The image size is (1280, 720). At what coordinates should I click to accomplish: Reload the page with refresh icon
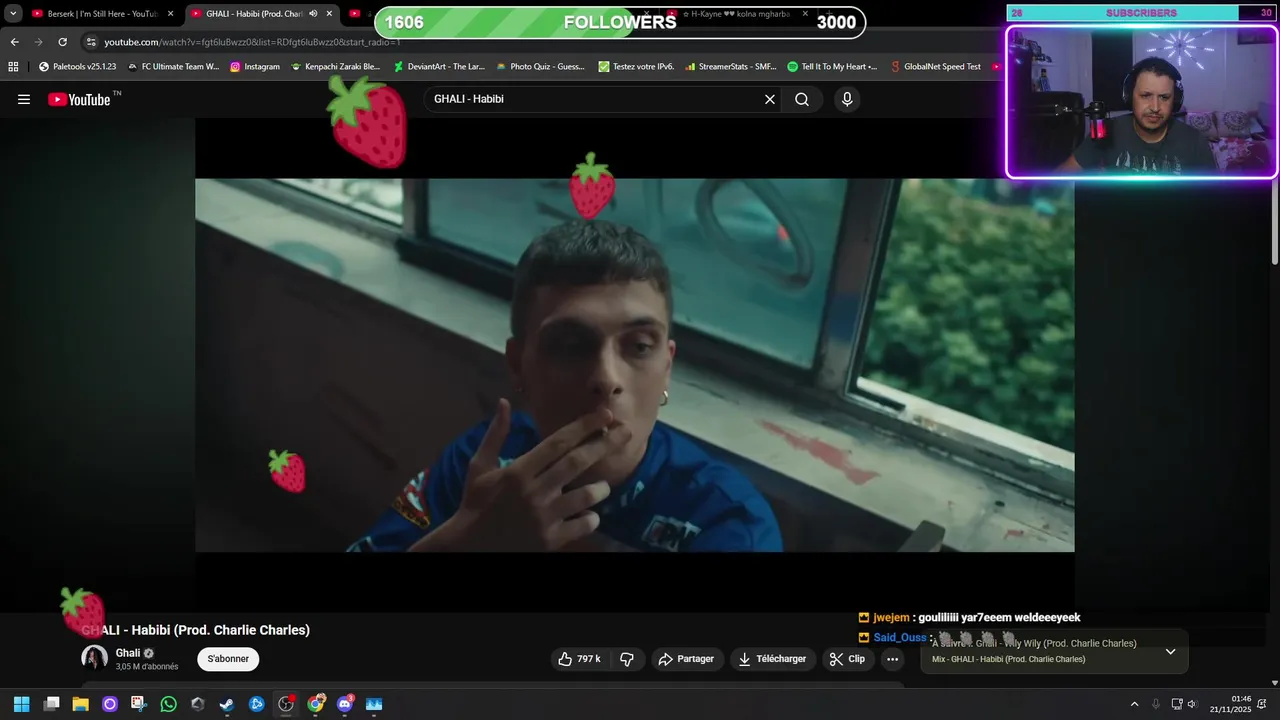[62, 42]
